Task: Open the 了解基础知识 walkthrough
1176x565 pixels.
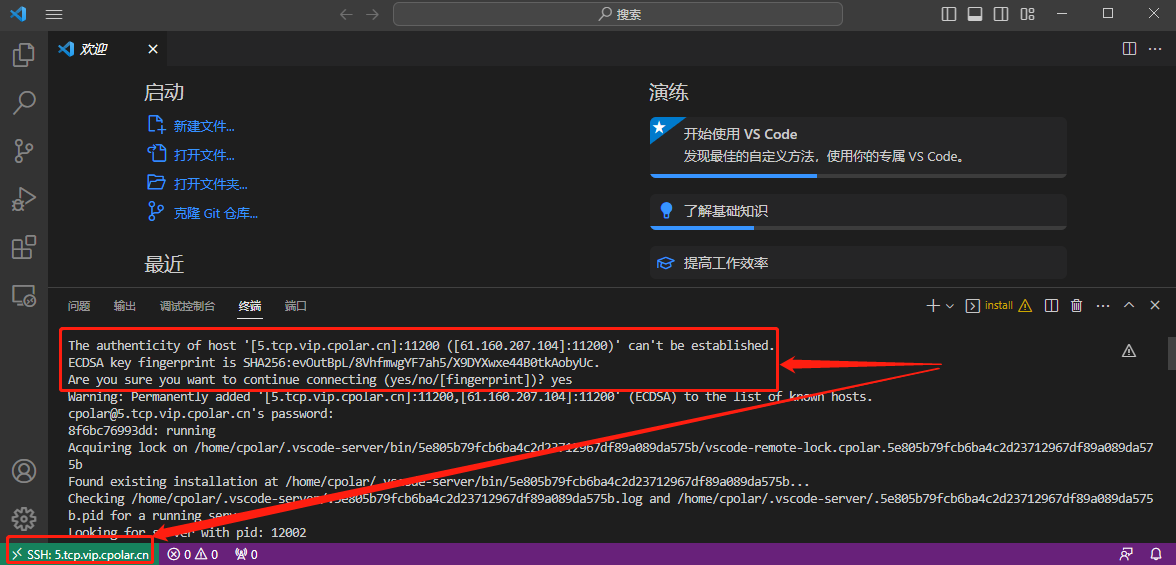Action: [x=858, y=211]
